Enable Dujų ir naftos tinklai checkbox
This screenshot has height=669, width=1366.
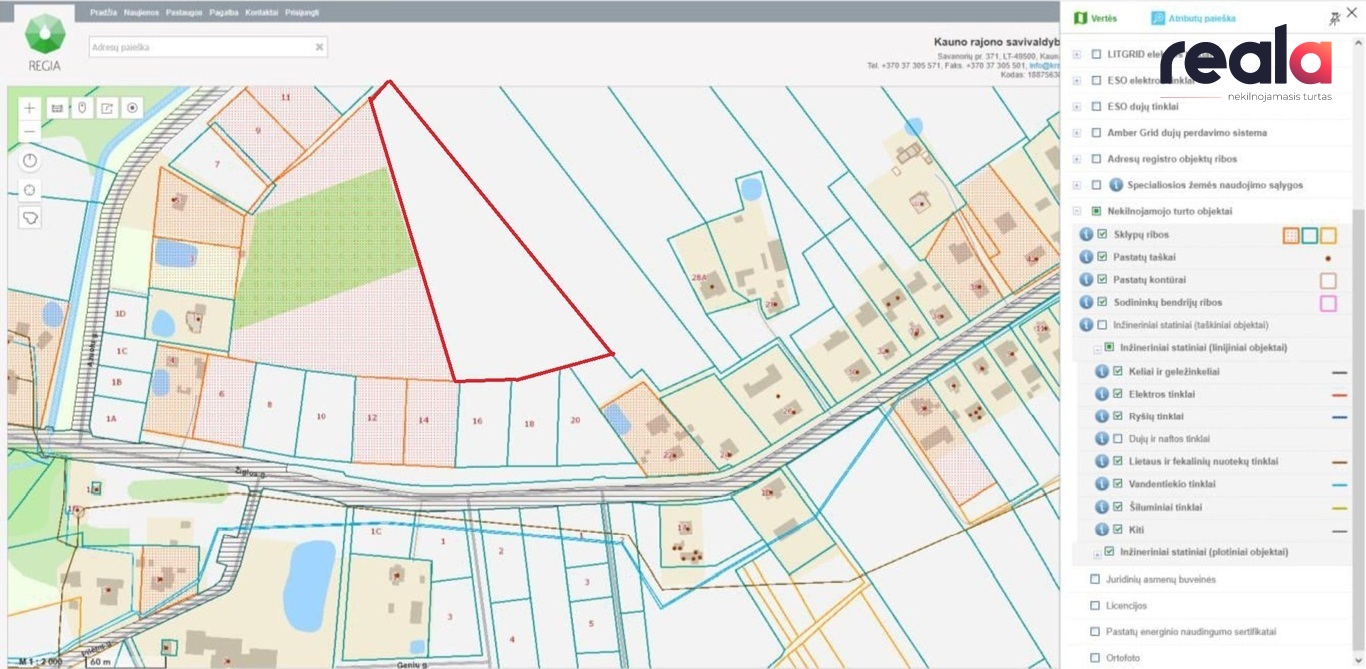point(1118,439)
